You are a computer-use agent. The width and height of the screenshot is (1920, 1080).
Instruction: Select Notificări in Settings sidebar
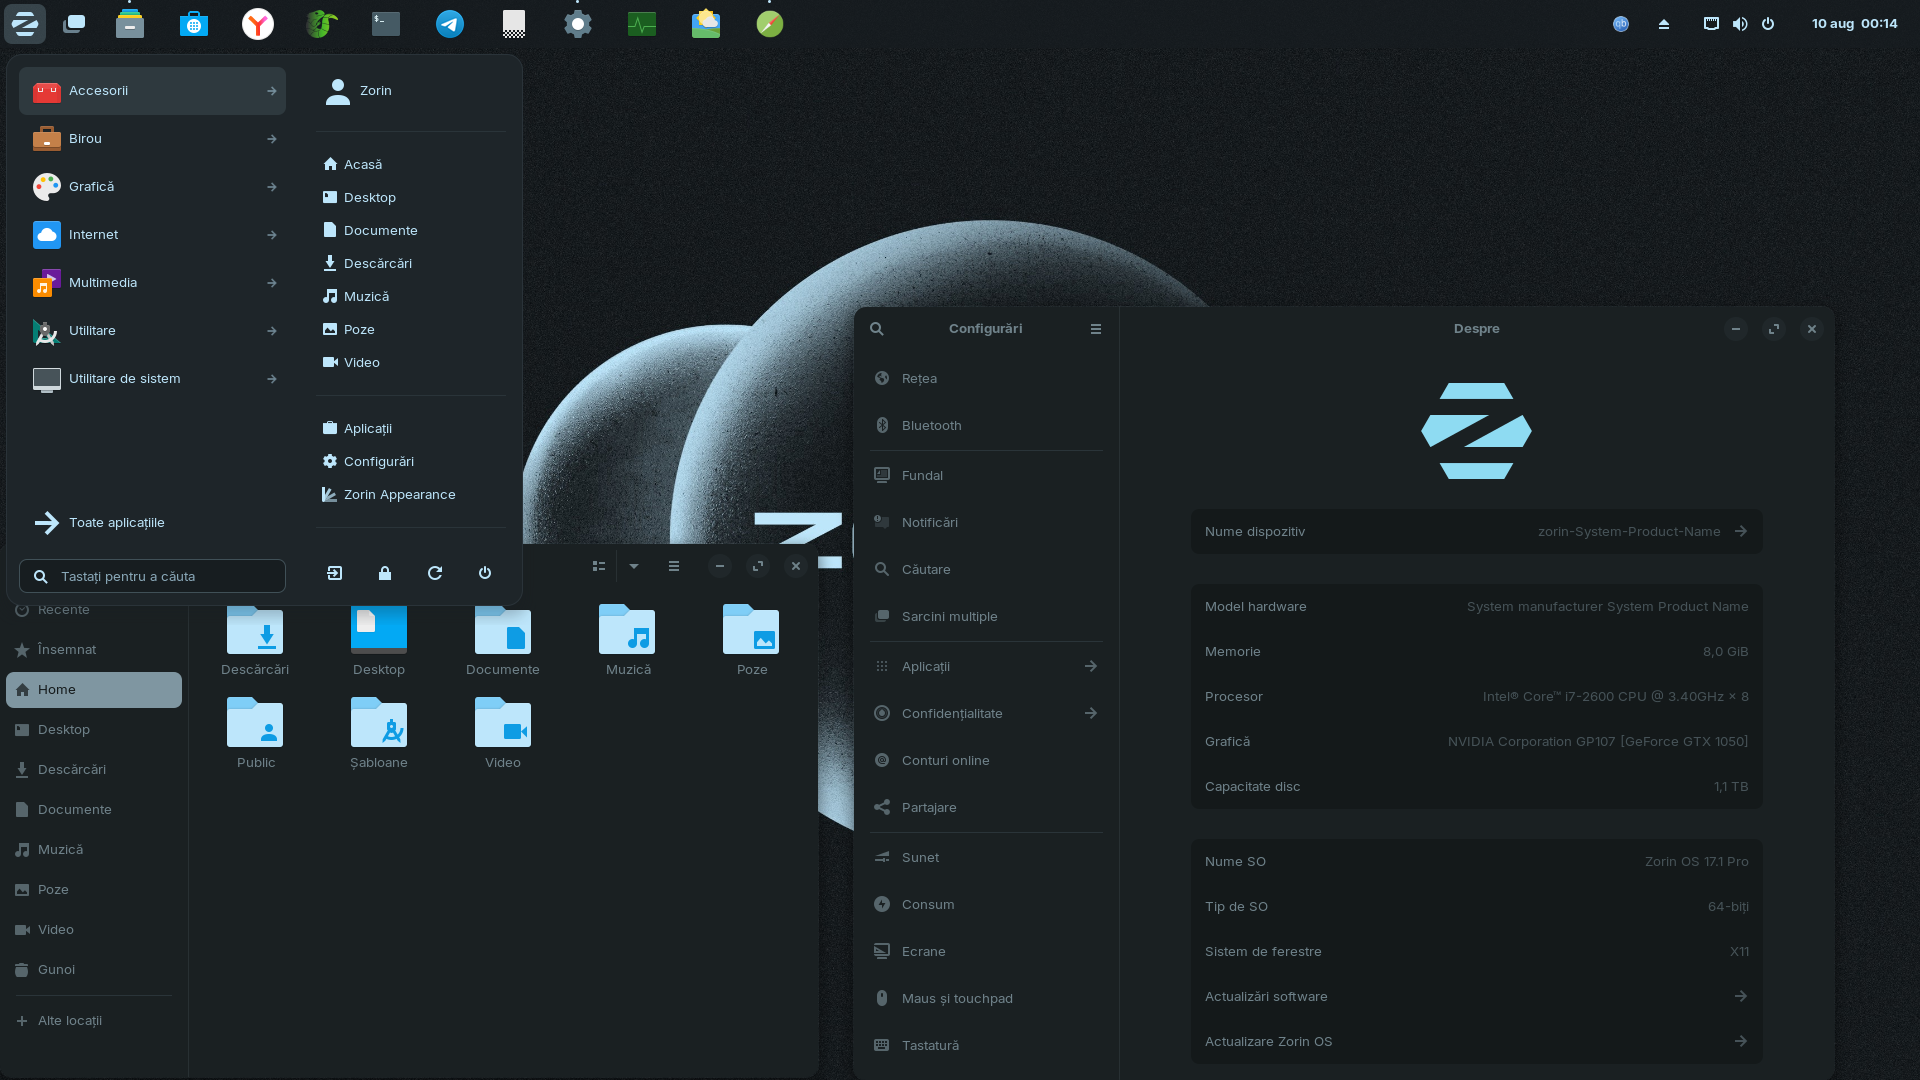986,522
